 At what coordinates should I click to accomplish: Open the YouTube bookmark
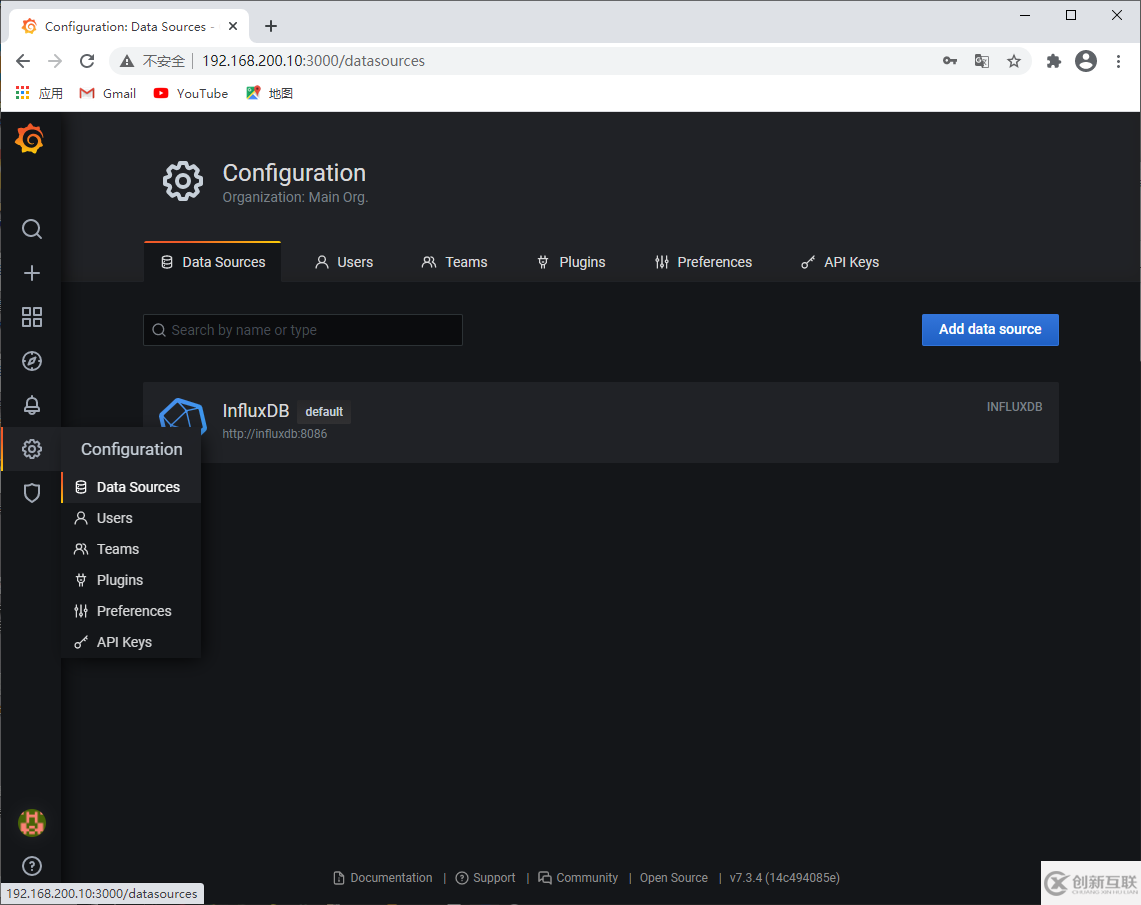pyautogui.click(x=191, y=93)
